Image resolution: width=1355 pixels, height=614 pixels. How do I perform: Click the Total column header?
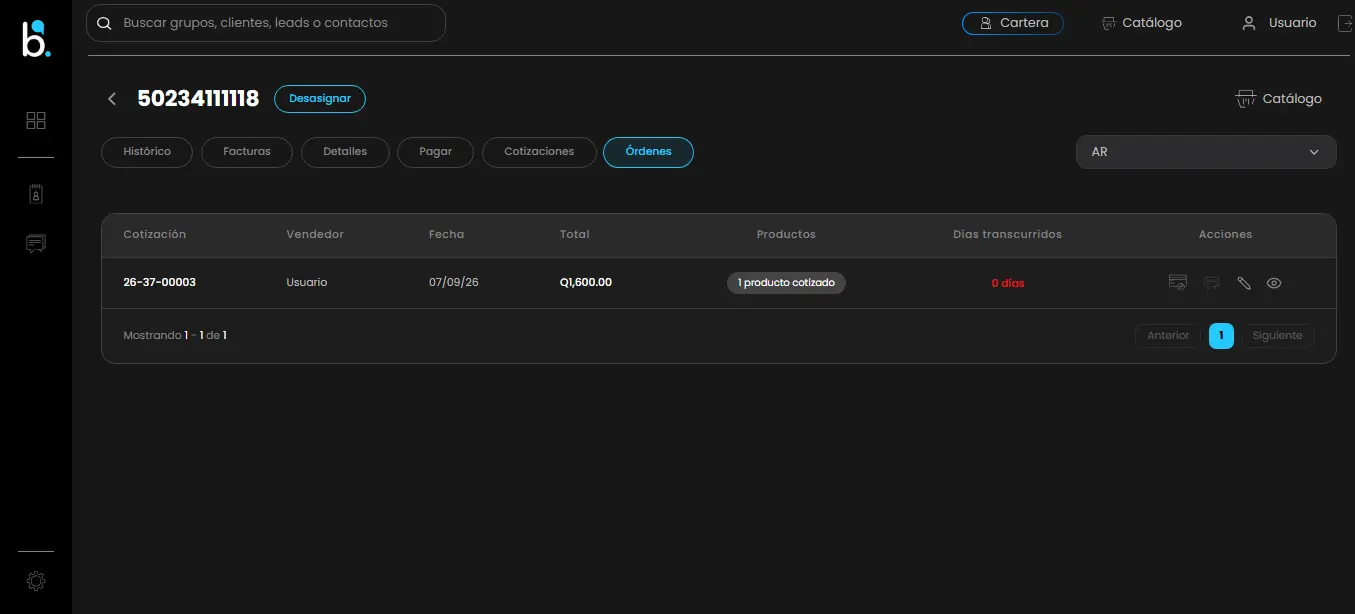click(x=575, y=234)
